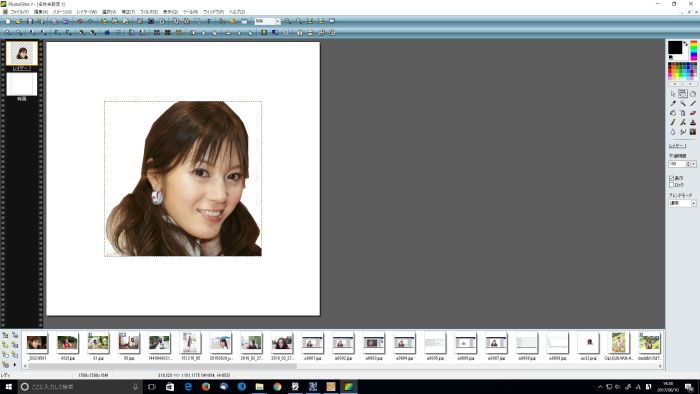Undo last action with red arrow icon
The width and height of the screenshot is (700, 394).
79,21
